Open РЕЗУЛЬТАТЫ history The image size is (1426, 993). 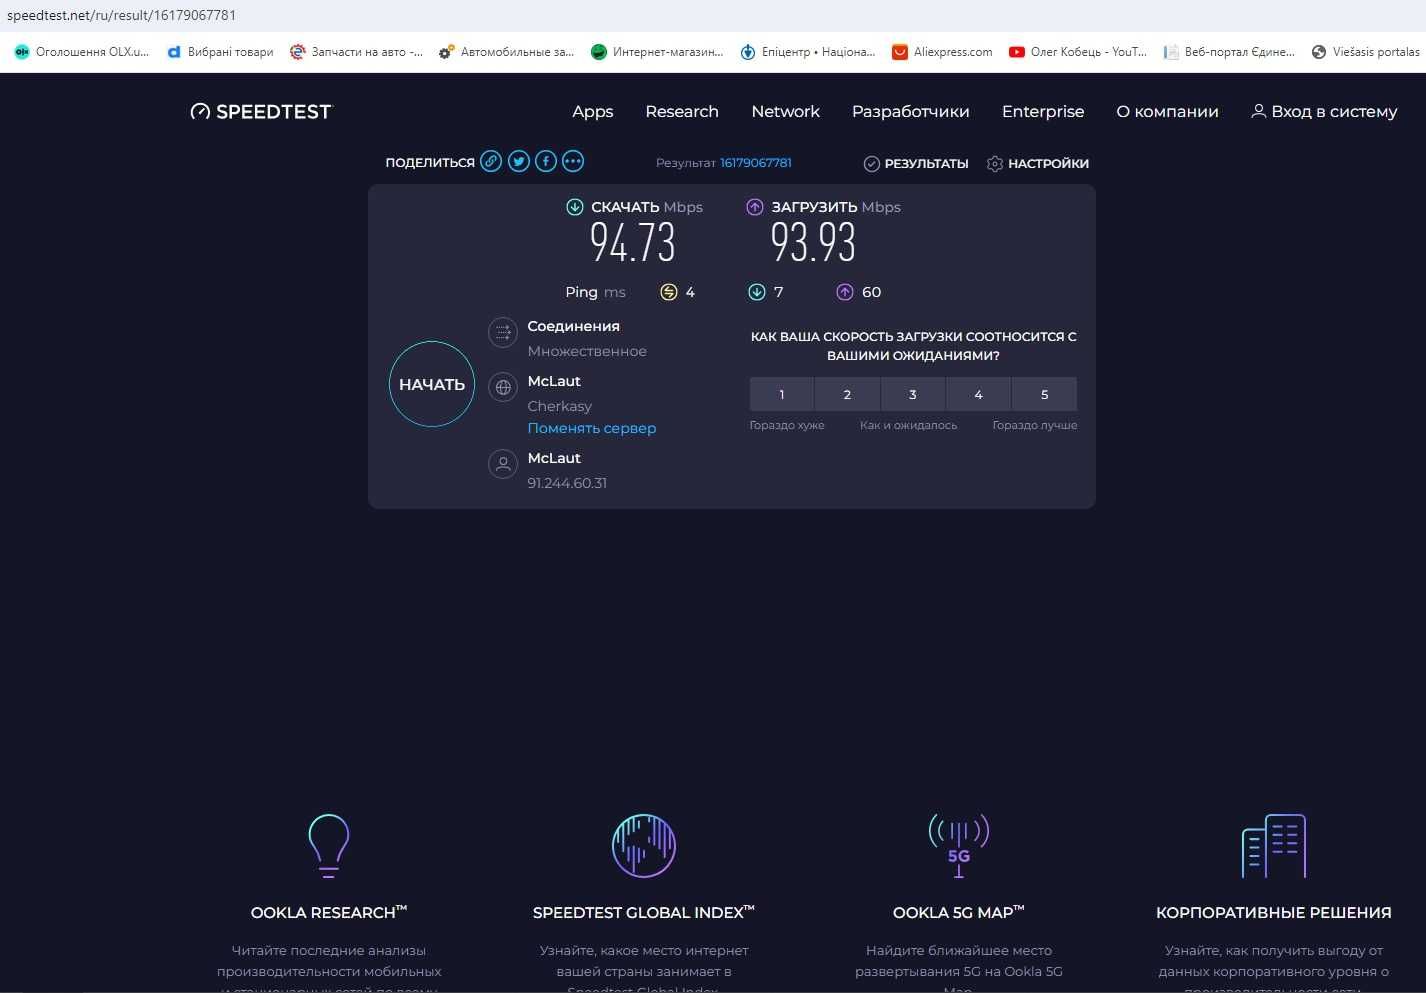[916, 163]
